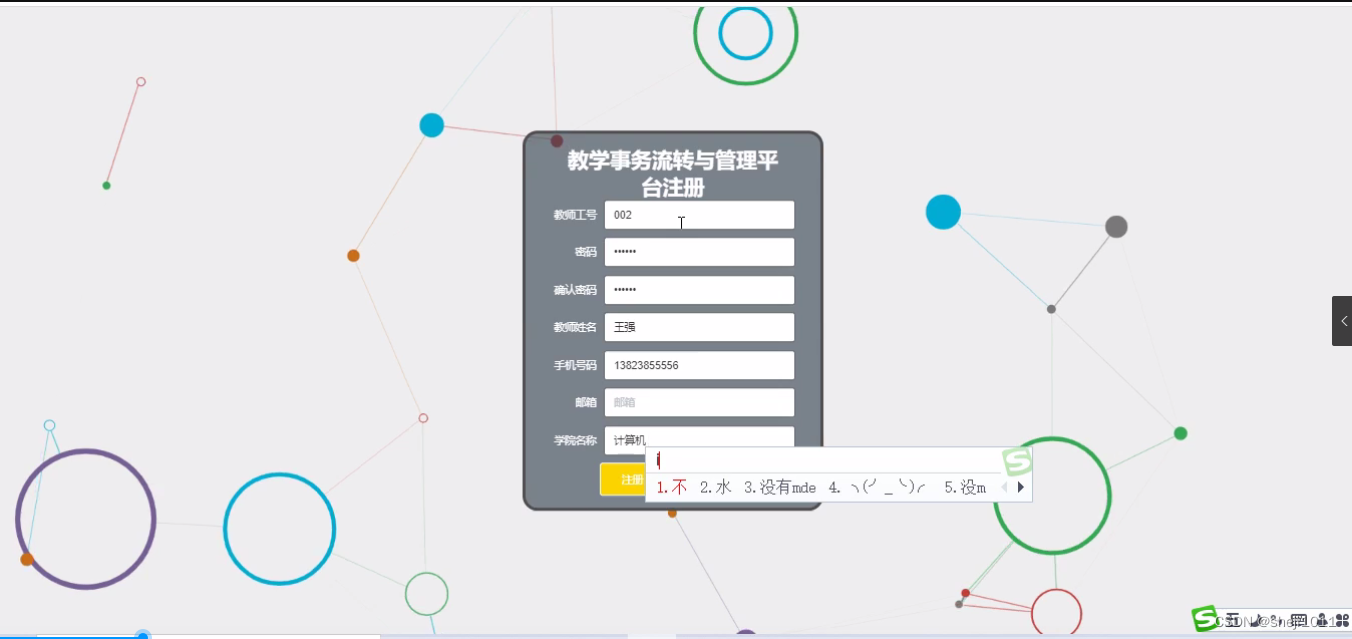Click the 教师工号 label

575,215
